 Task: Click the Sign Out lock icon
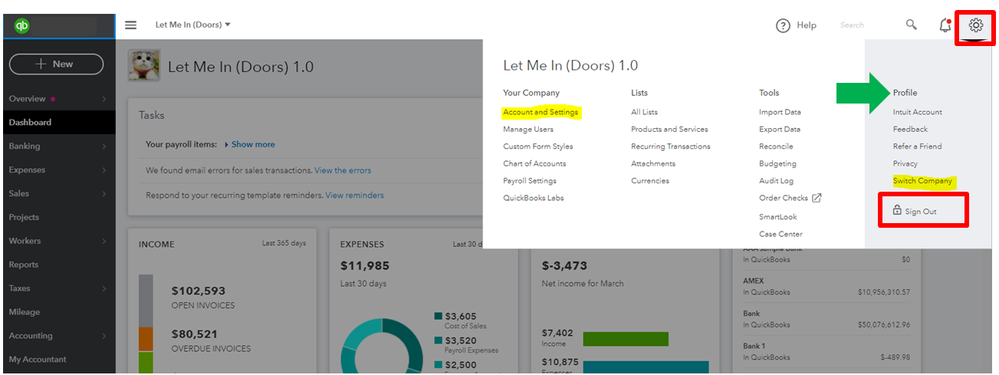897,210
